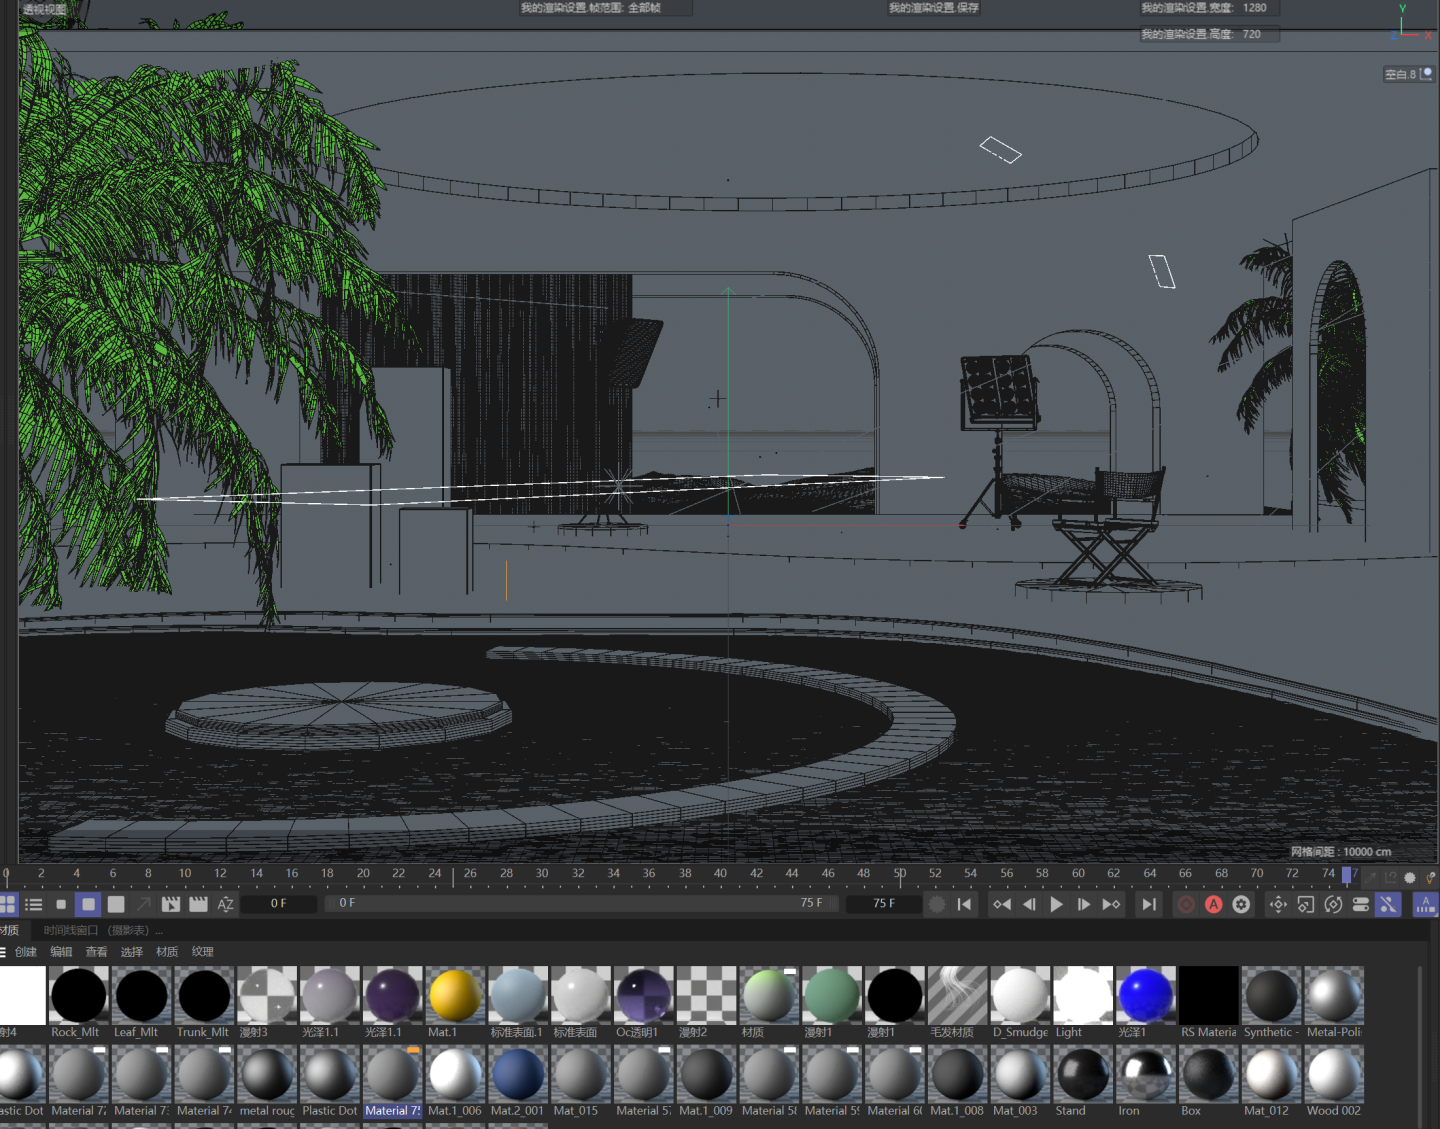
Task: Click the AZ sort icon above the materials panel
Action: [225, 905]
